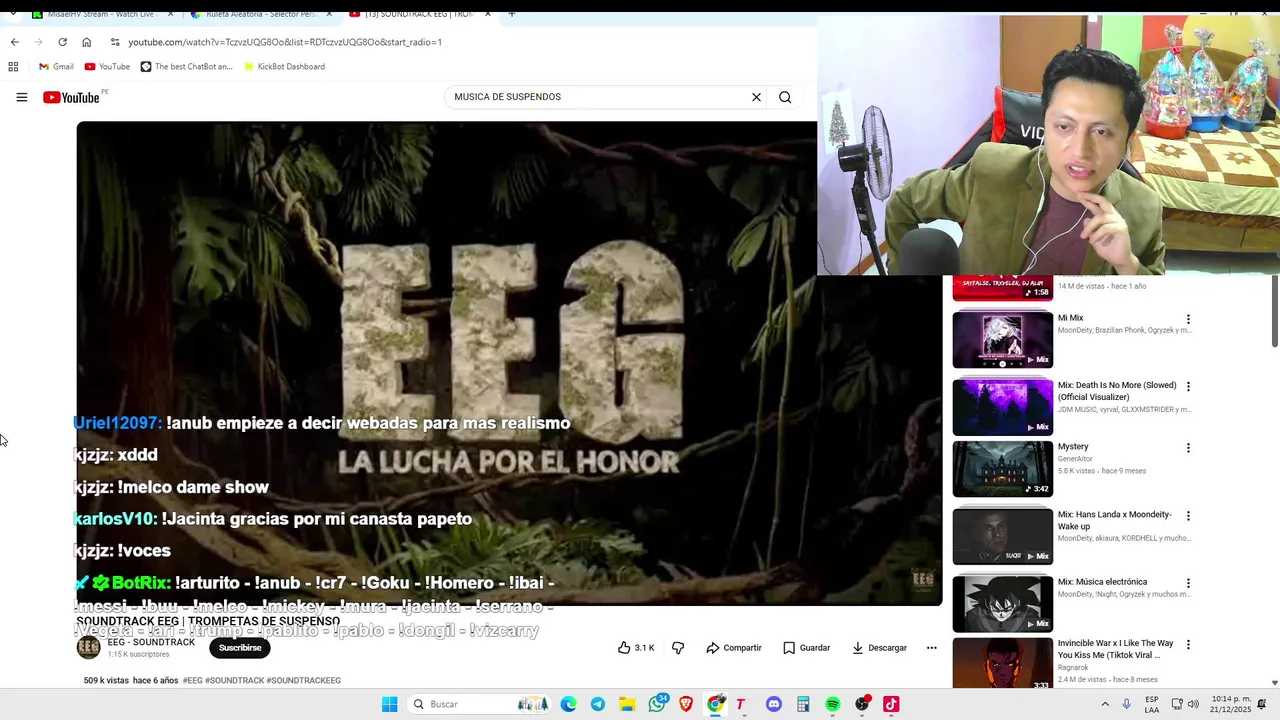Open options menu for Mix: Hans Landa
The height and width of the screenshot is (720, 1280).
[1188, 516]
